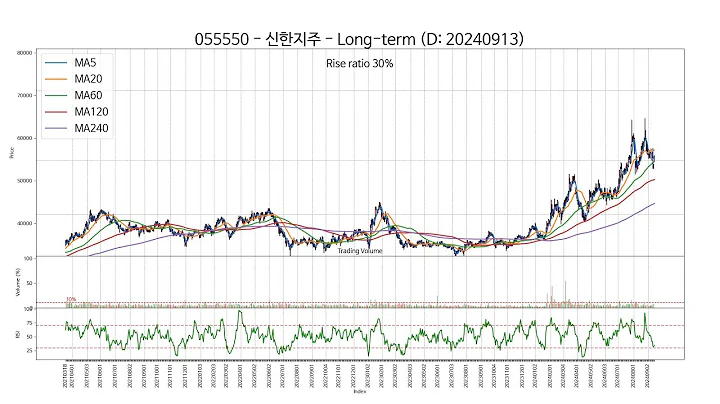Click the 40000 price axis tick

point(25,224)
